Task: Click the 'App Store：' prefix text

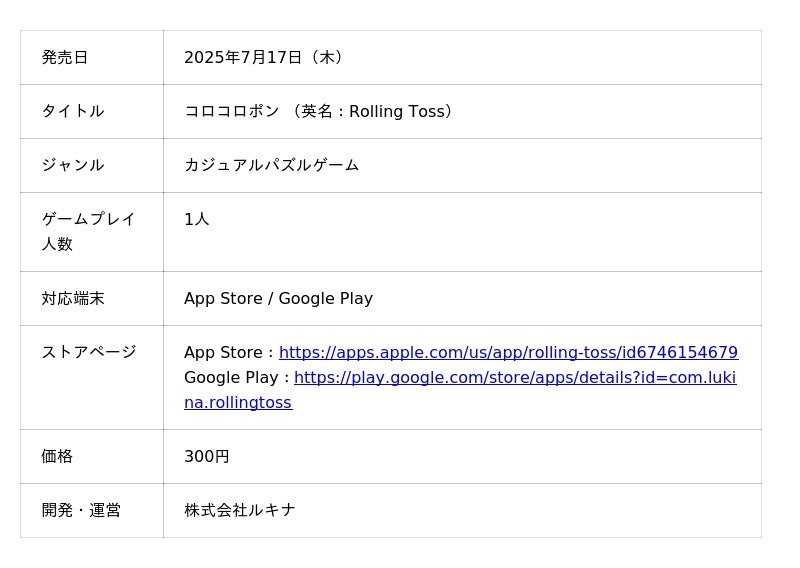Action: [x=230, y=353]
